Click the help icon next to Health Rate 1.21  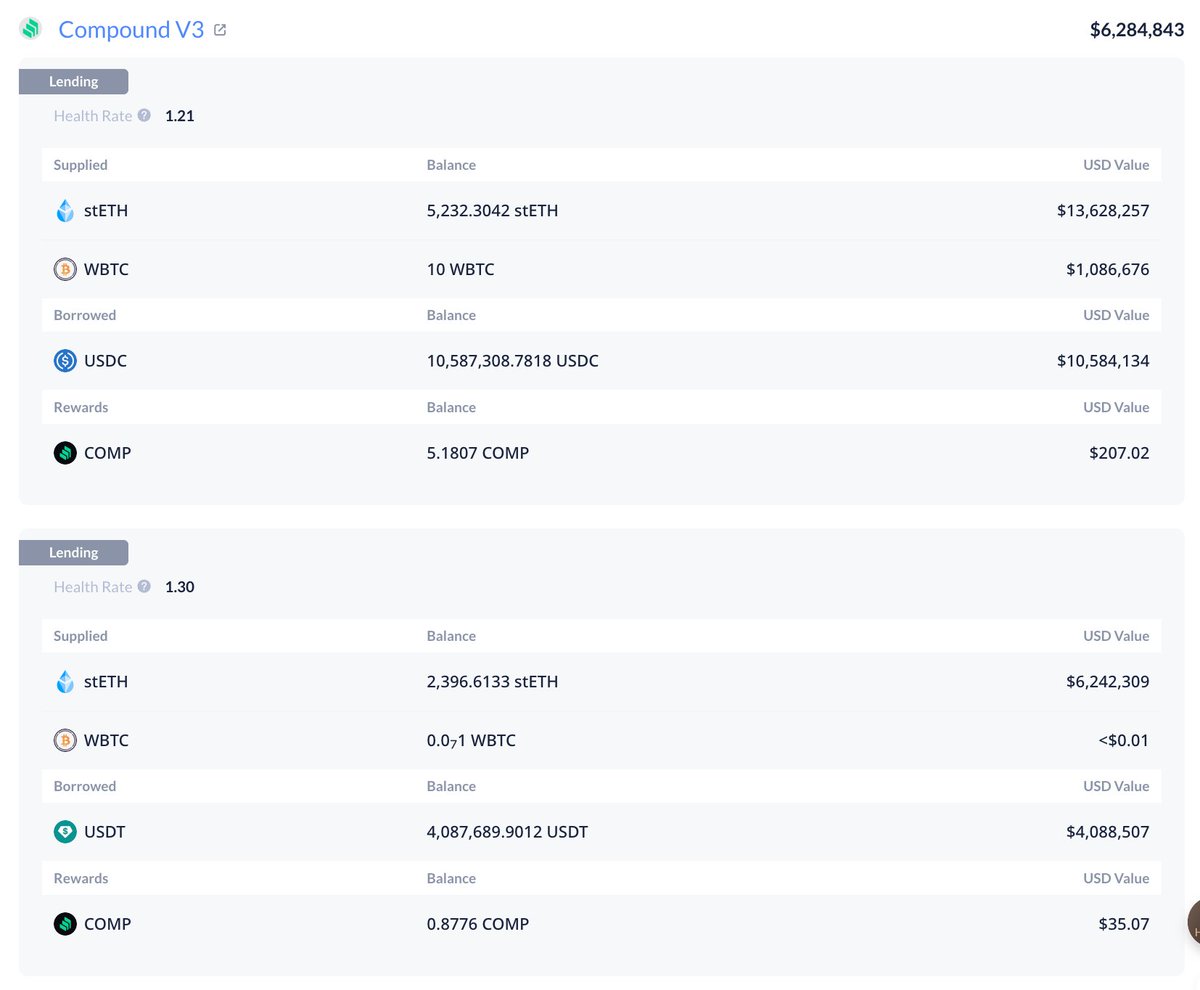click(x=144, y=115)
